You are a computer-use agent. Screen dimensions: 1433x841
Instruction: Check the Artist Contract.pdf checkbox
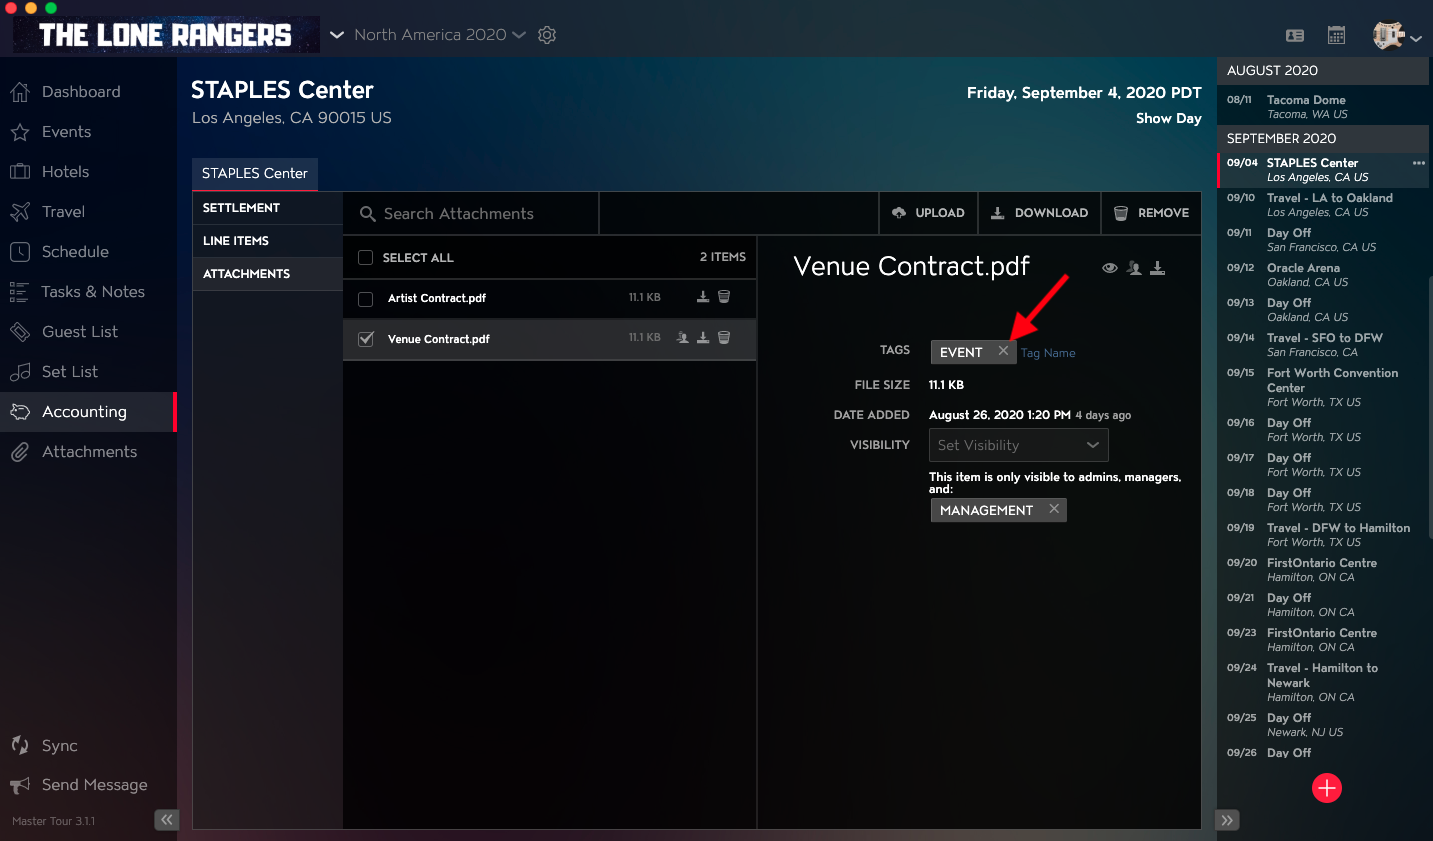click(366, 299)
